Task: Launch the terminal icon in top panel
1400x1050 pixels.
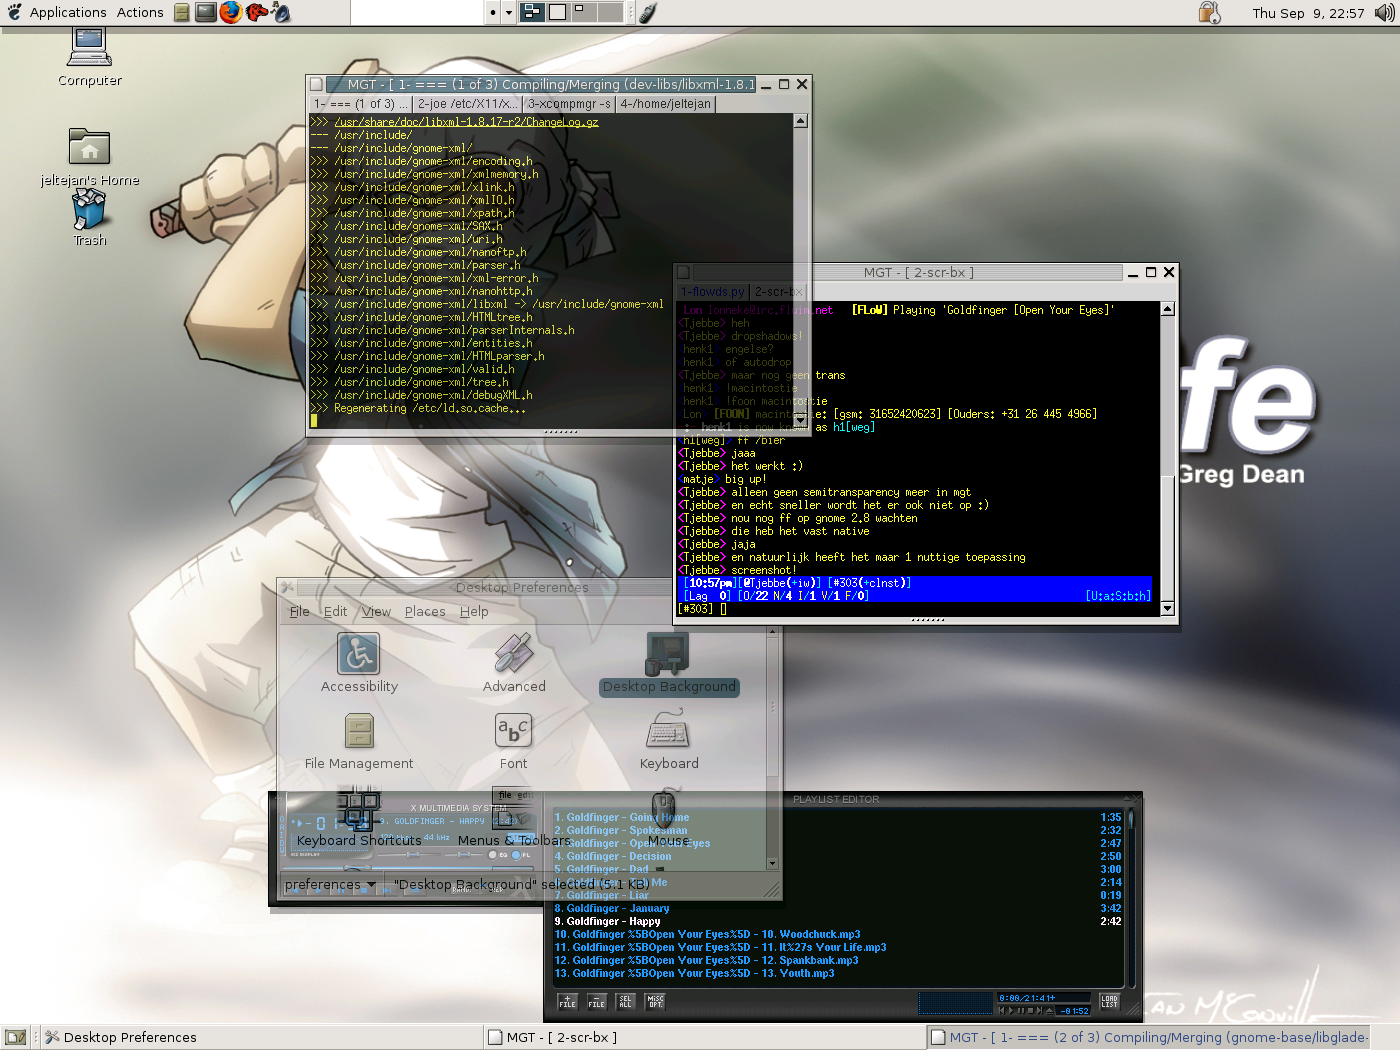Action: click(206, 12)
